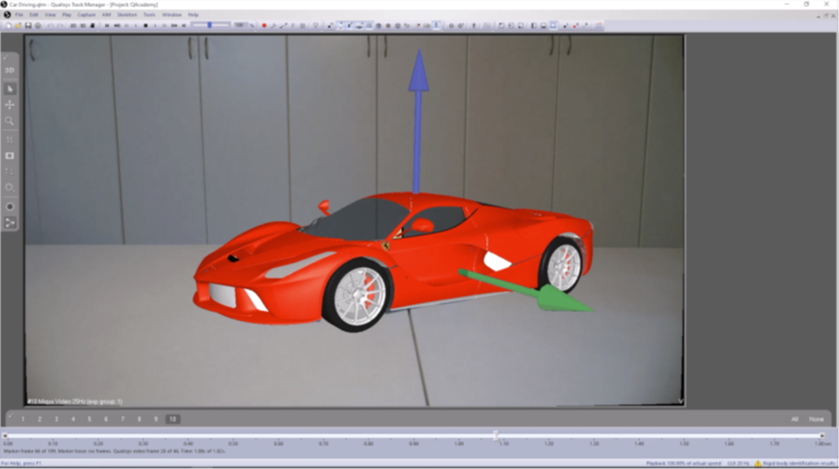The image size is (839, 469).
Task: Click the filled circle marker tool in side toolbar
Action: [x=10, y=206]
